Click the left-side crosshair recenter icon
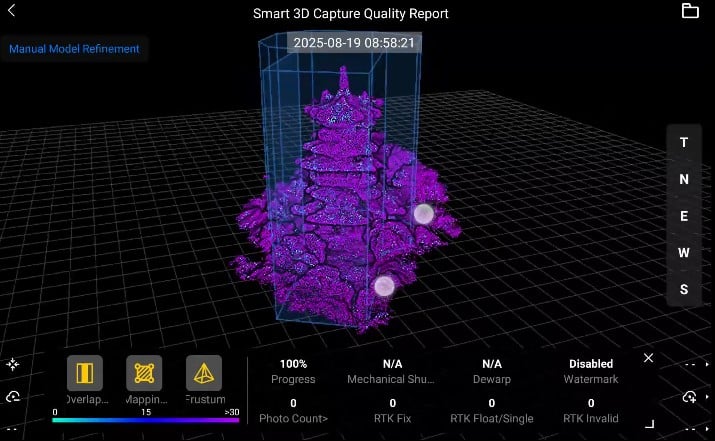The width and height of the screenshot is (715, 441). [12, 365]
